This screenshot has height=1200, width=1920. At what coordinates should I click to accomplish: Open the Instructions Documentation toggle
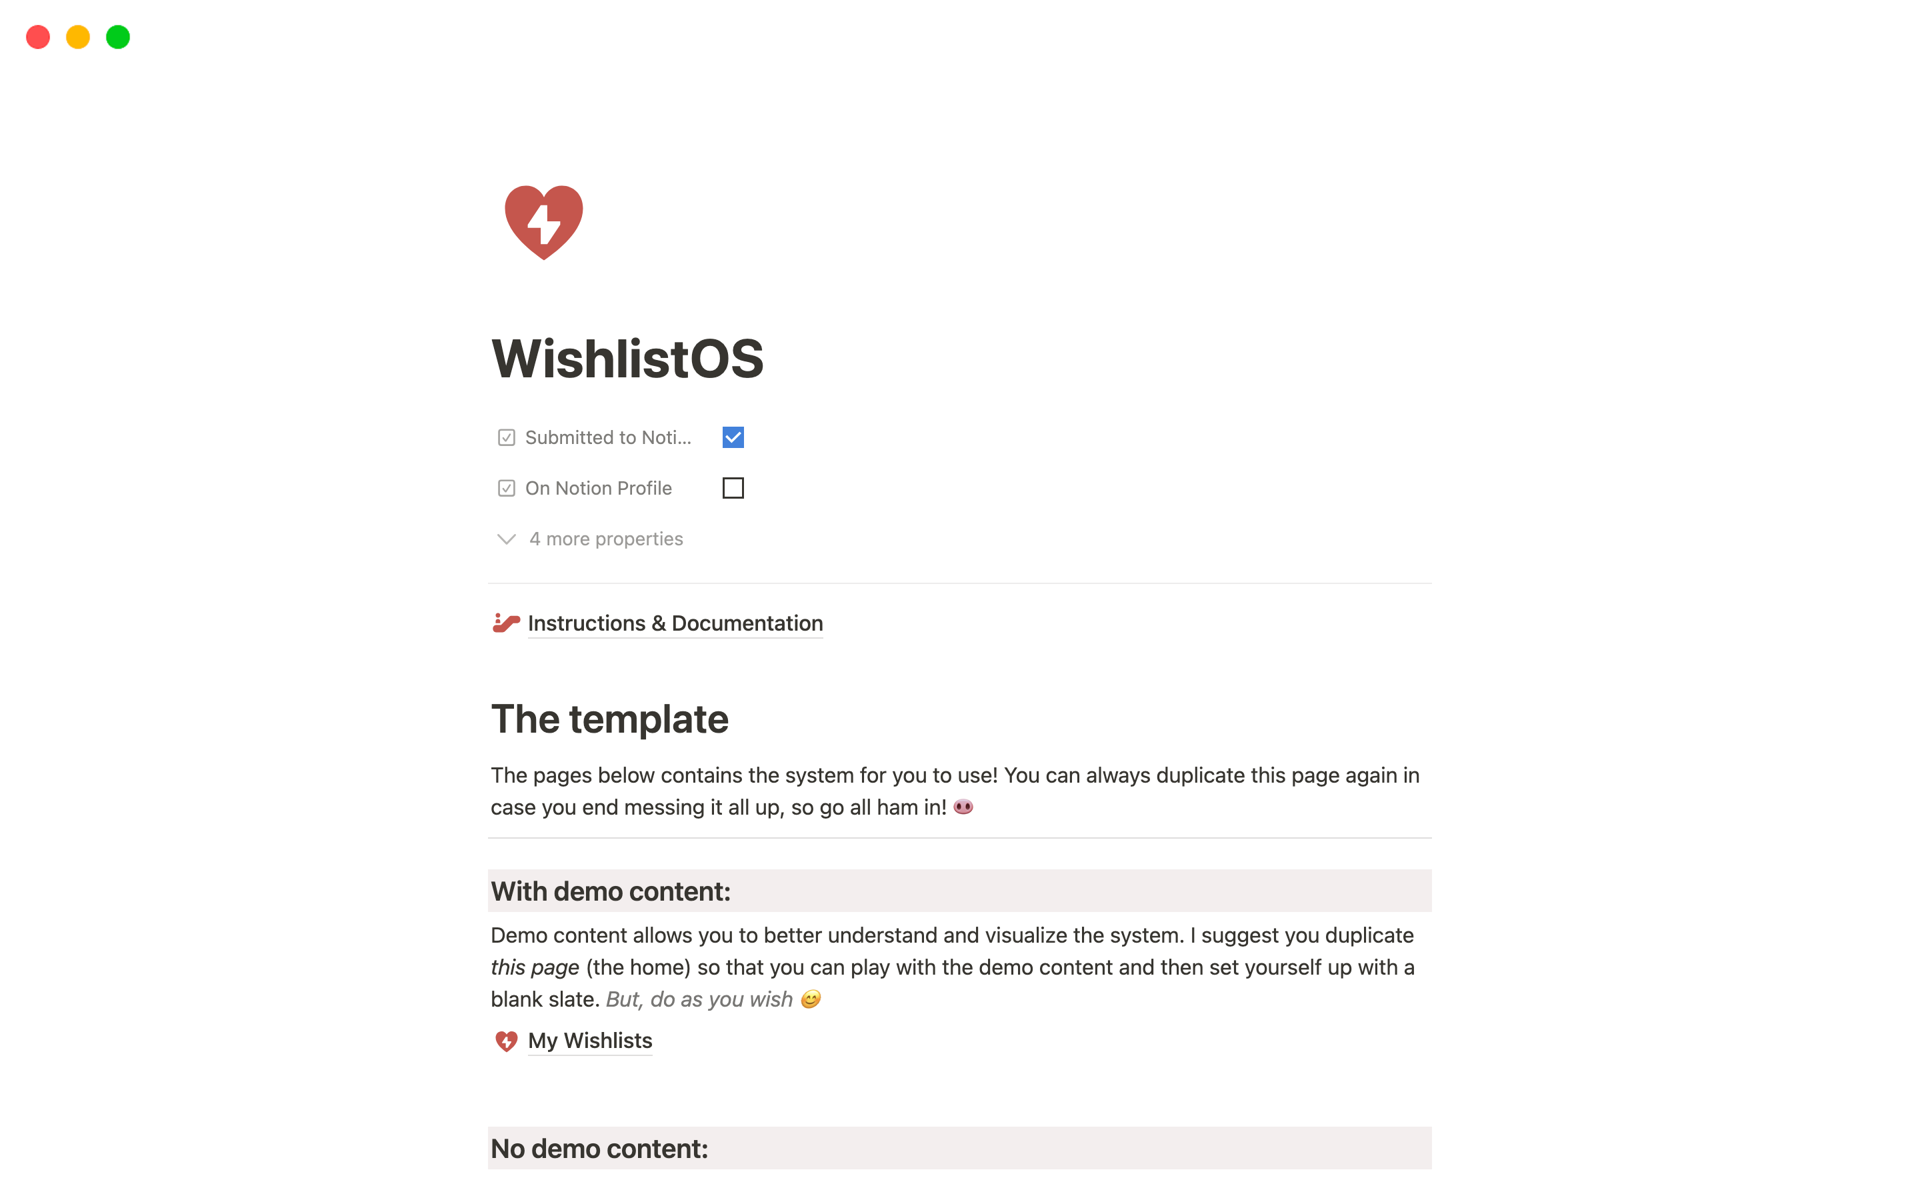[676, 621]
